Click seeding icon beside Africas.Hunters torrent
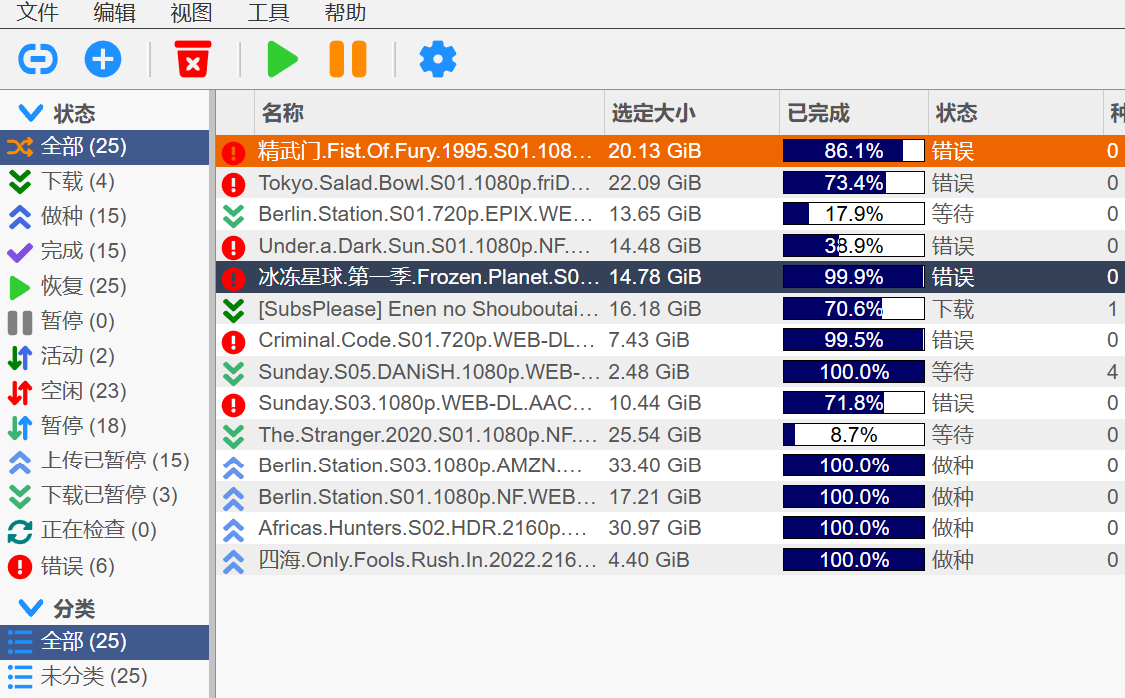 click(233, 529)
